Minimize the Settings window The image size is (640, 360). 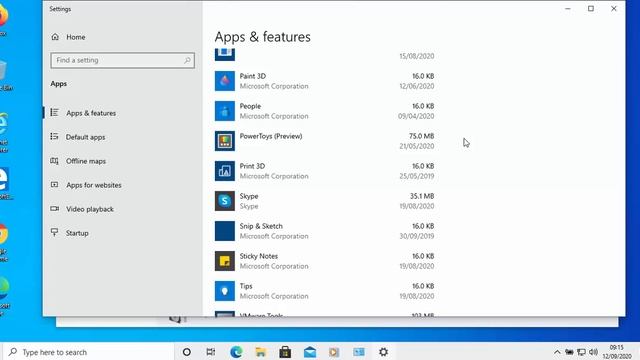[568, 9]
